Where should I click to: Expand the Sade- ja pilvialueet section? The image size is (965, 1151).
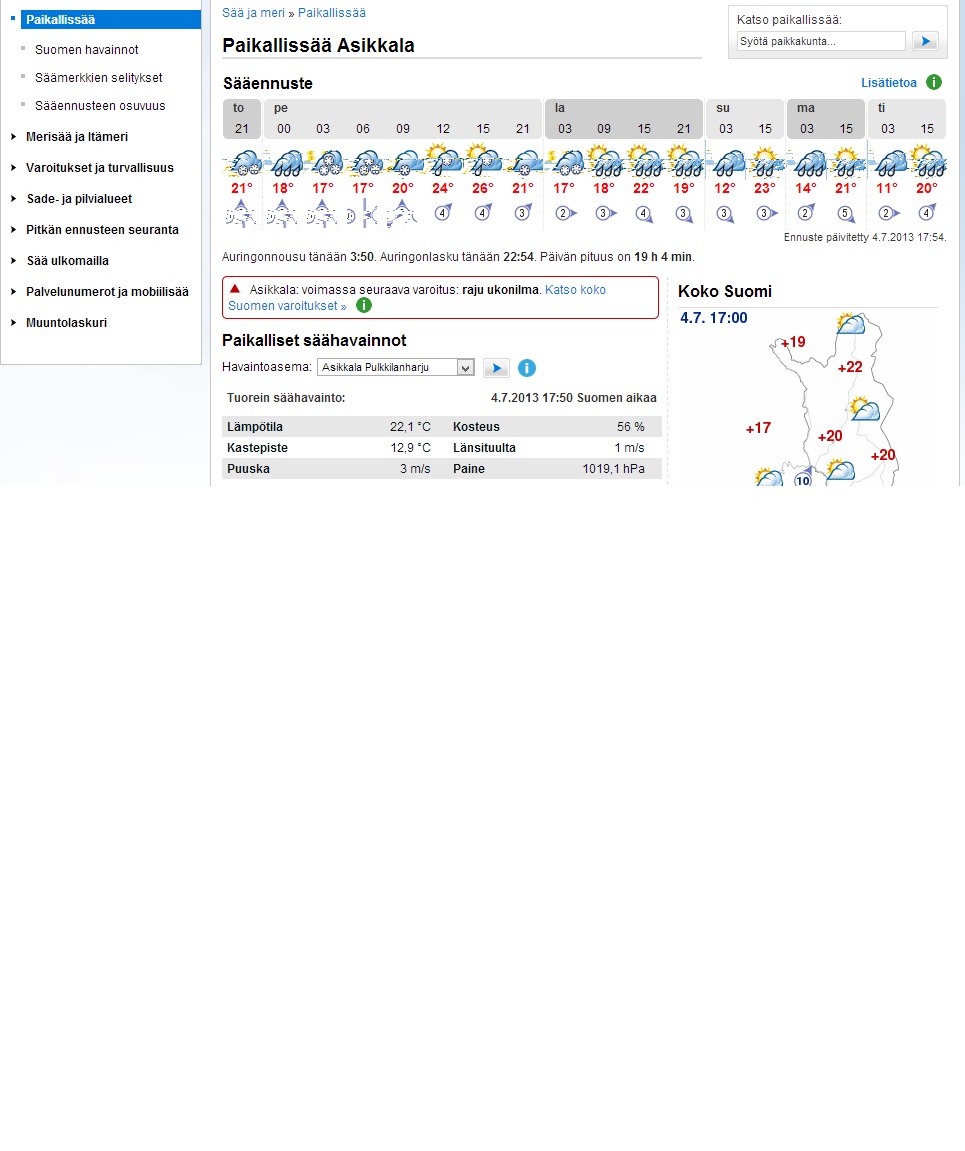click(x=79, y=199)
